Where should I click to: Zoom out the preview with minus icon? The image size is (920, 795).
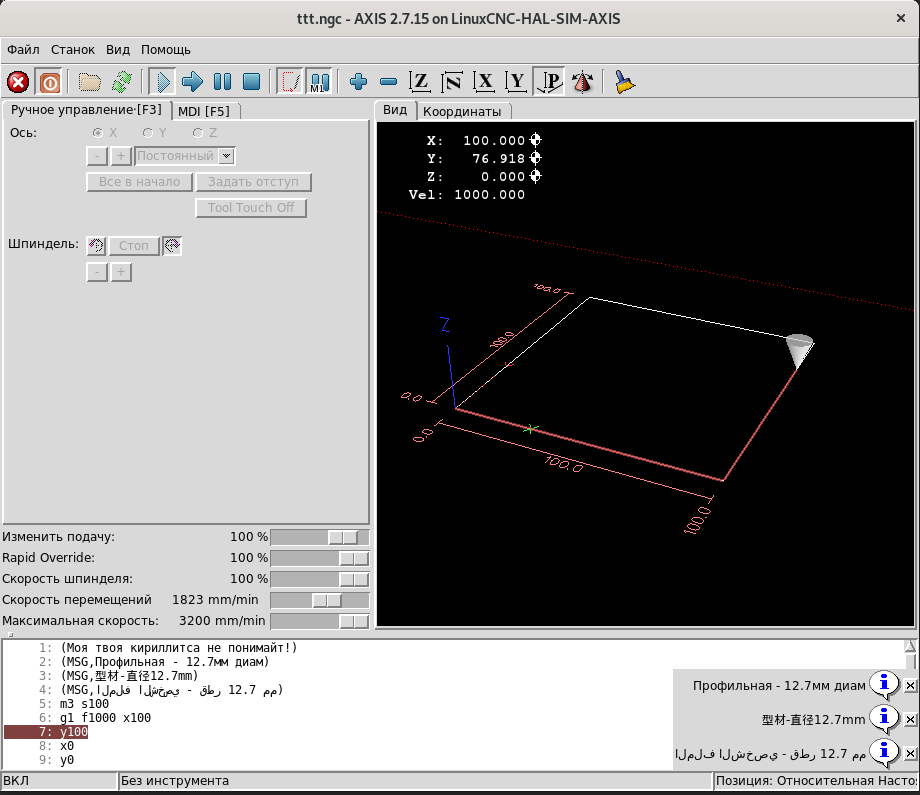[389, 82]
